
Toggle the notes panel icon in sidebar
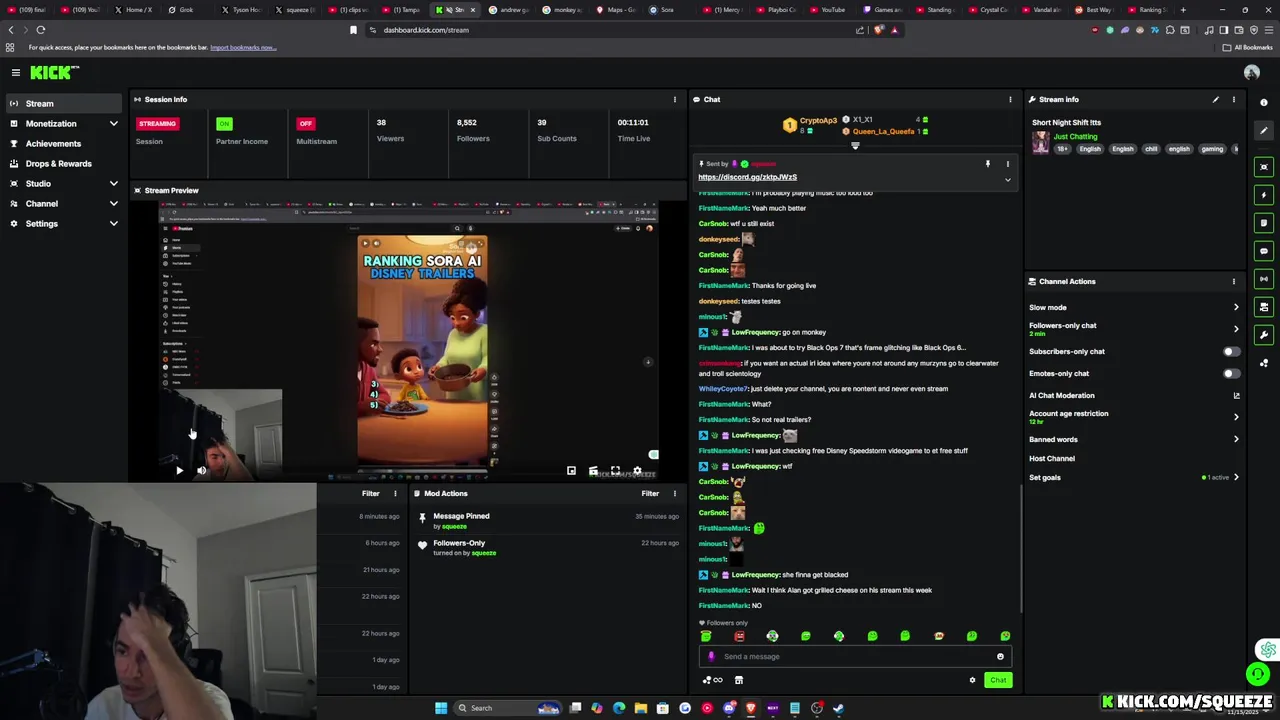coord(1264,223)
